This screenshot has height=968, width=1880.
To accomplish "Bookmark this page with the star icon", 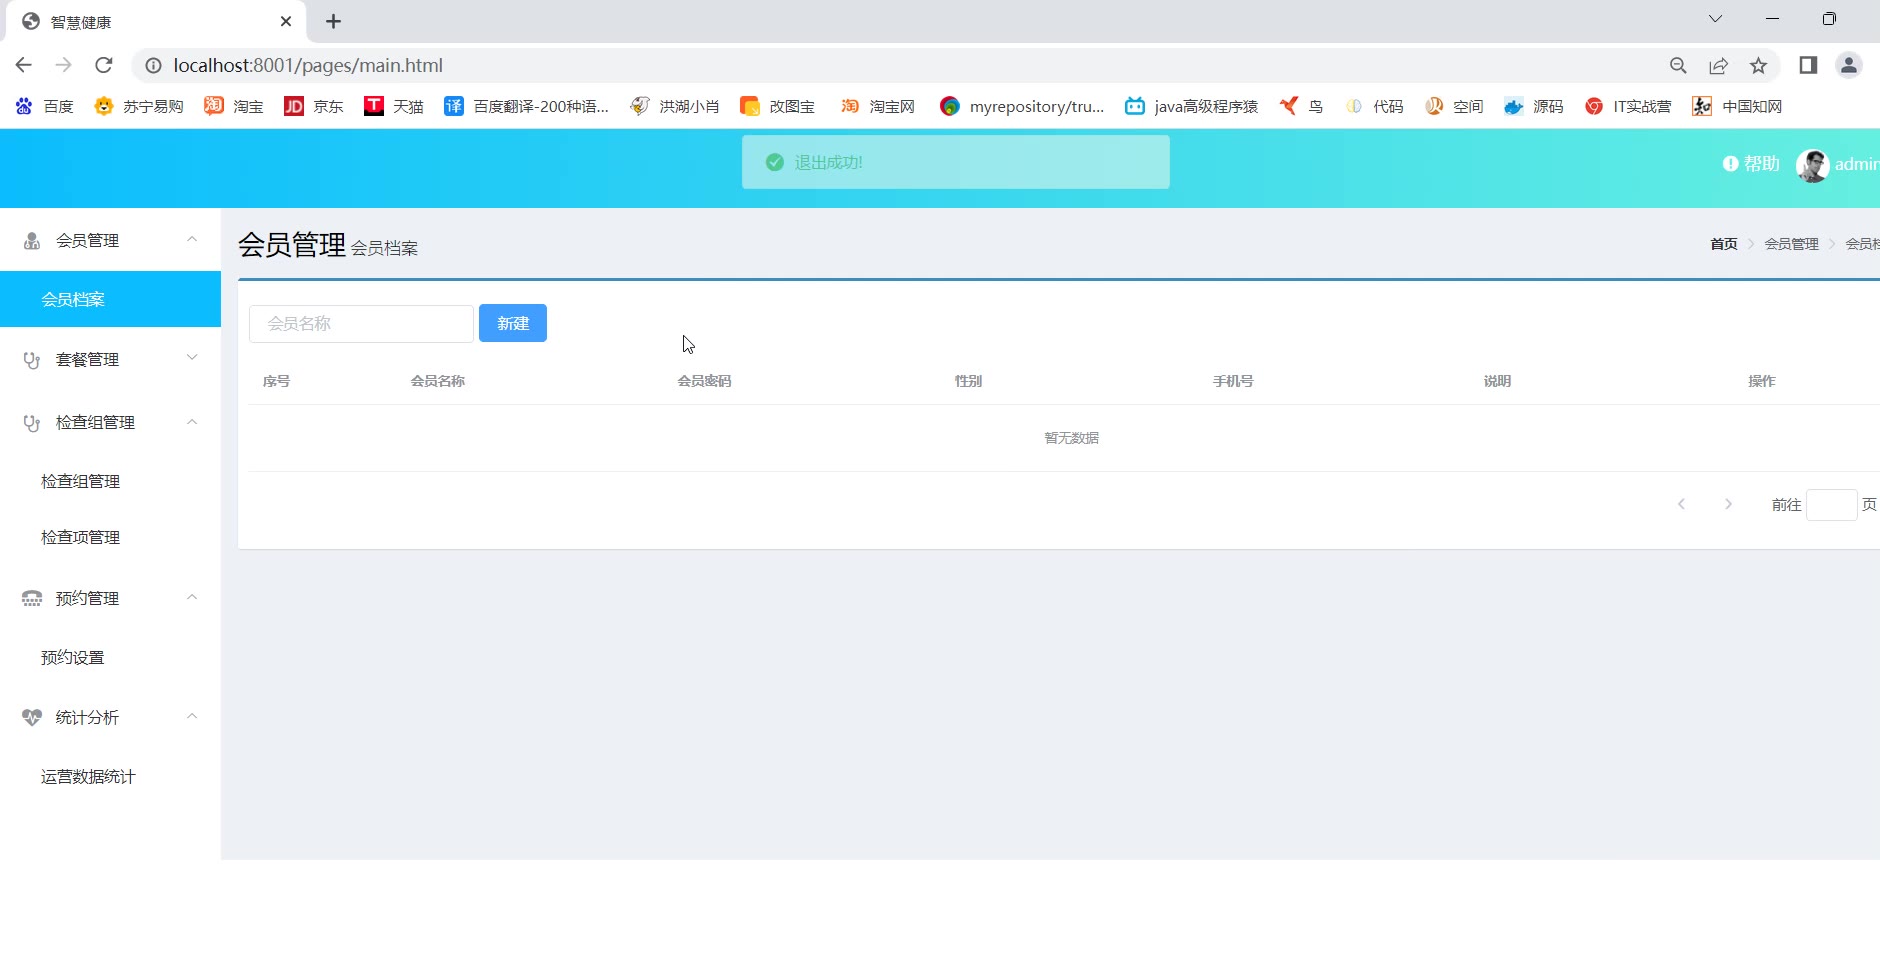I will 1758,65.
